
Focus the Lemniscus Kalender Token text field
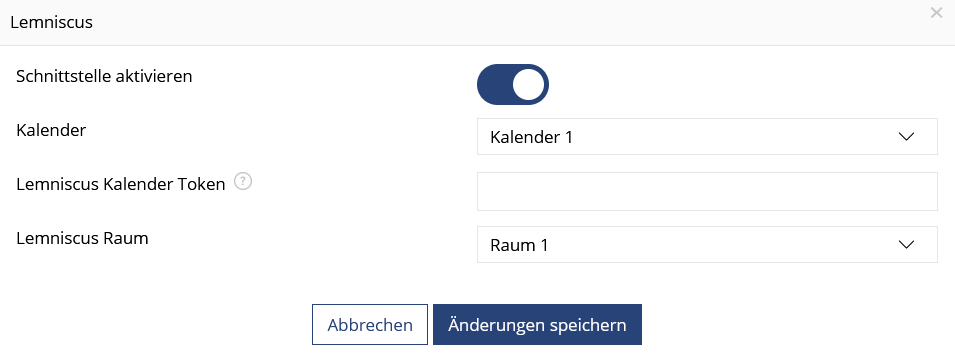pyautogui.click(x=707, y=191)
